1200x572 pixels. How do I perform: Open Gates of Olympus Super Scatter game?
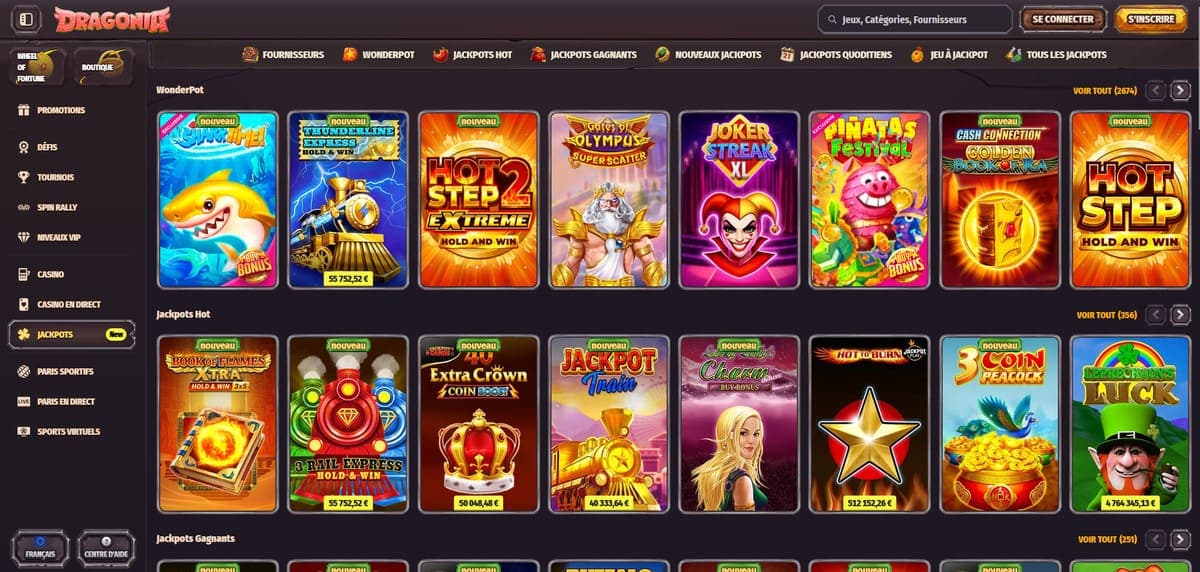point(608,200)
